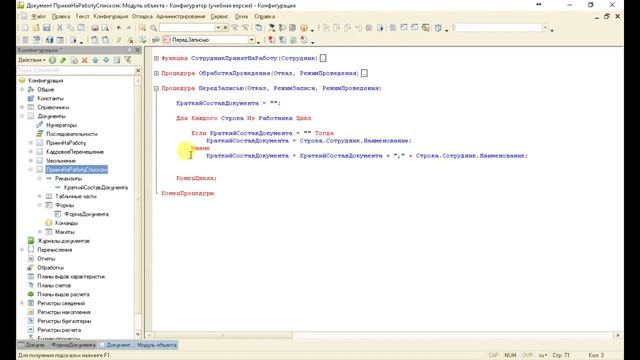Click the filter funnel icon in tree toolbar
This screenshot has height=360, width=640.
128,60
